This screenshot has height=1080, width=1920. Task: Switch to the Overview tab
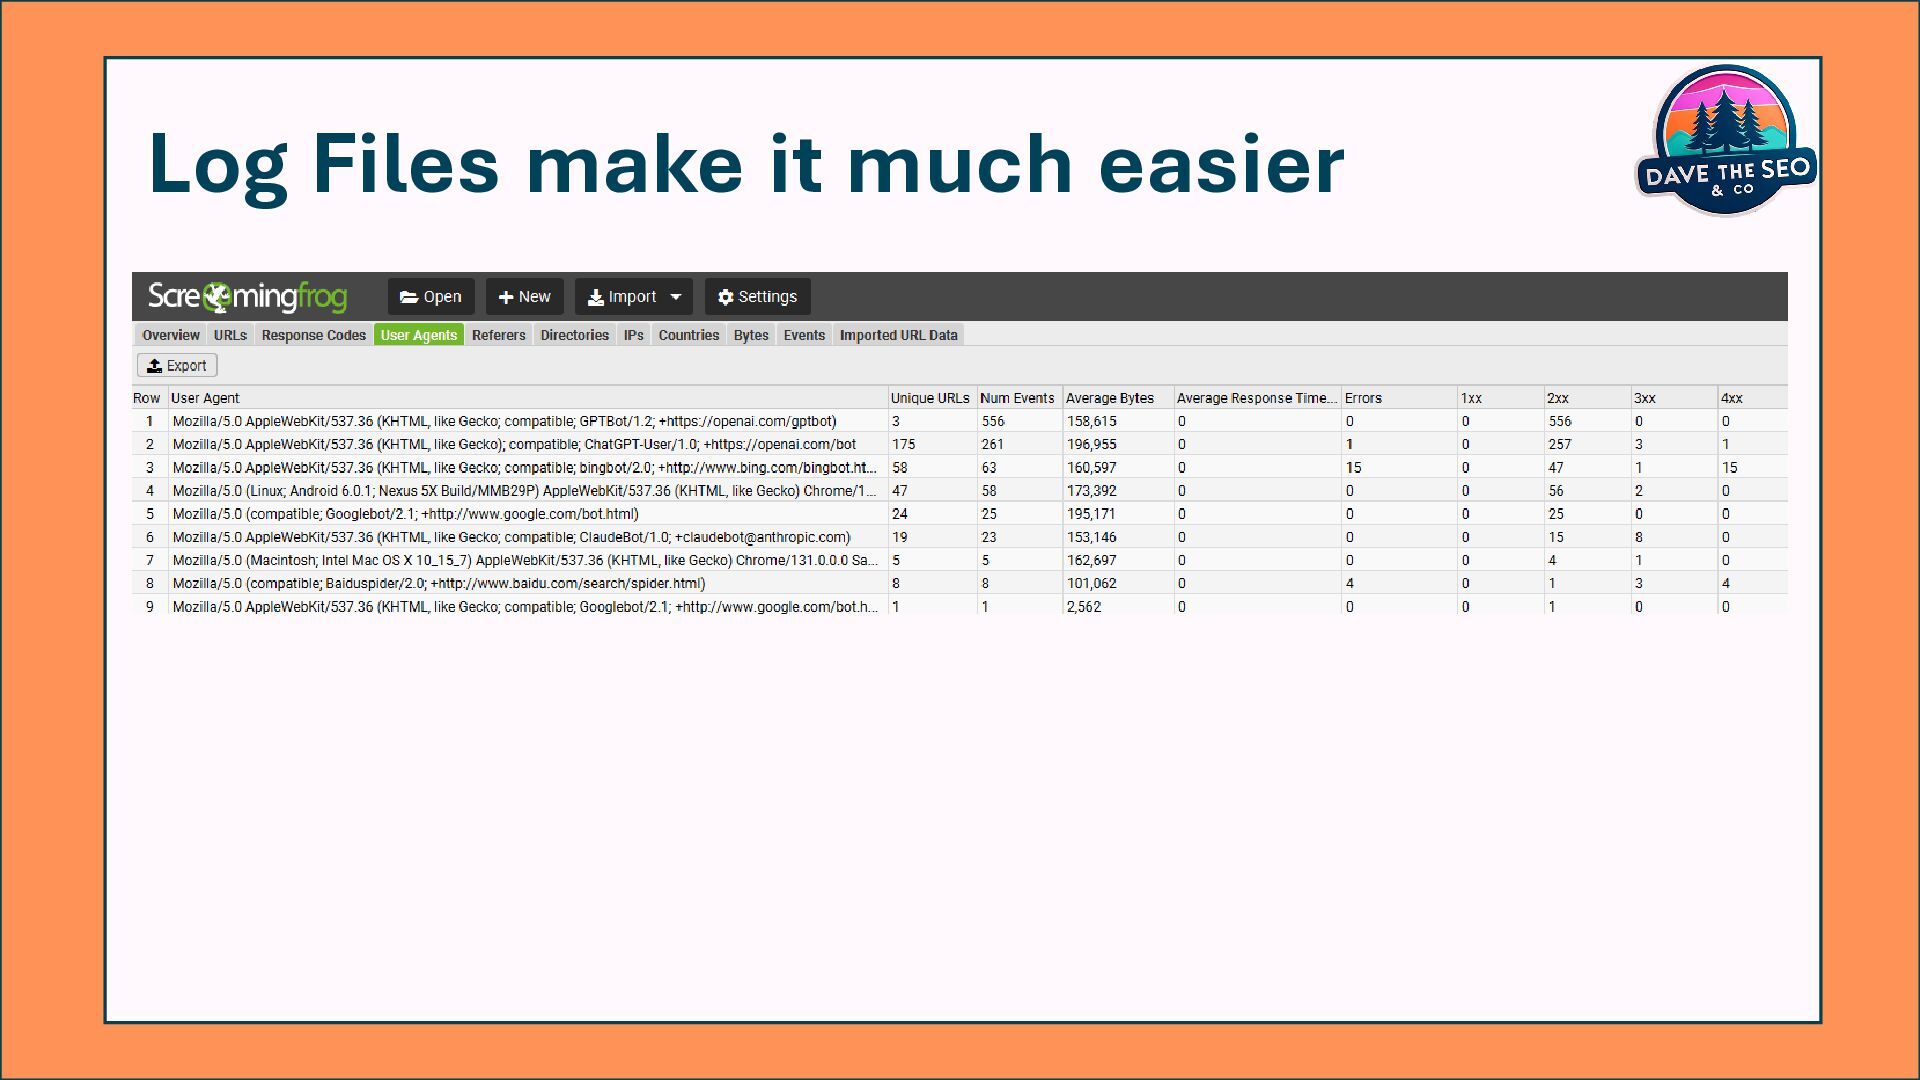point(170,335)
